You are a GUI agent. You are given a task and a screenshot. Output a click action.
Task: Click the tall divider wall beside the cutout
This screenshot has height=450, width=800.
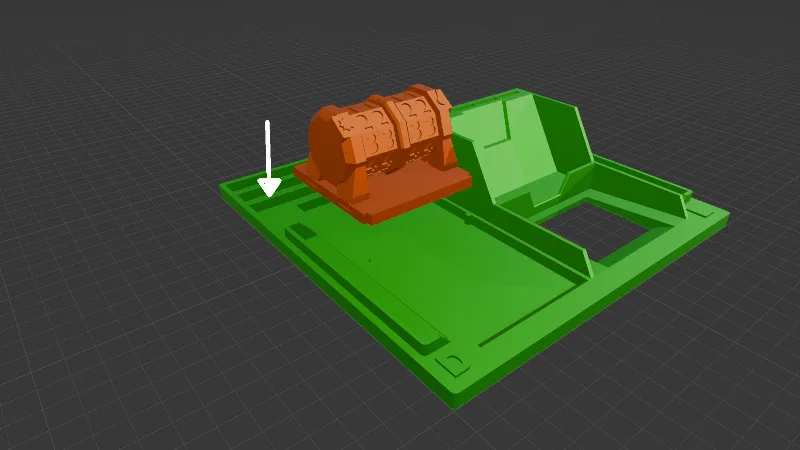(x=515, y=236)
